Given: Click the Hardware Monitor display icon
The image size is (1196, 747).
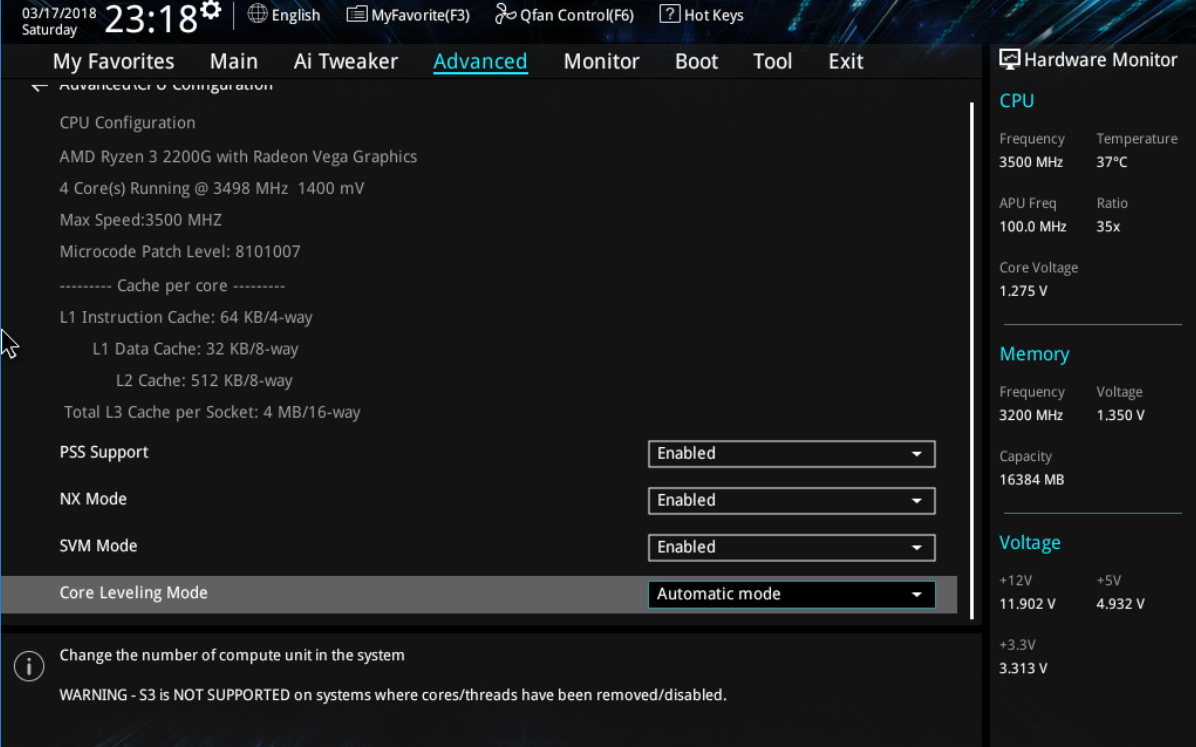Looking at the screenshot, I should [x=1009, y=60].
